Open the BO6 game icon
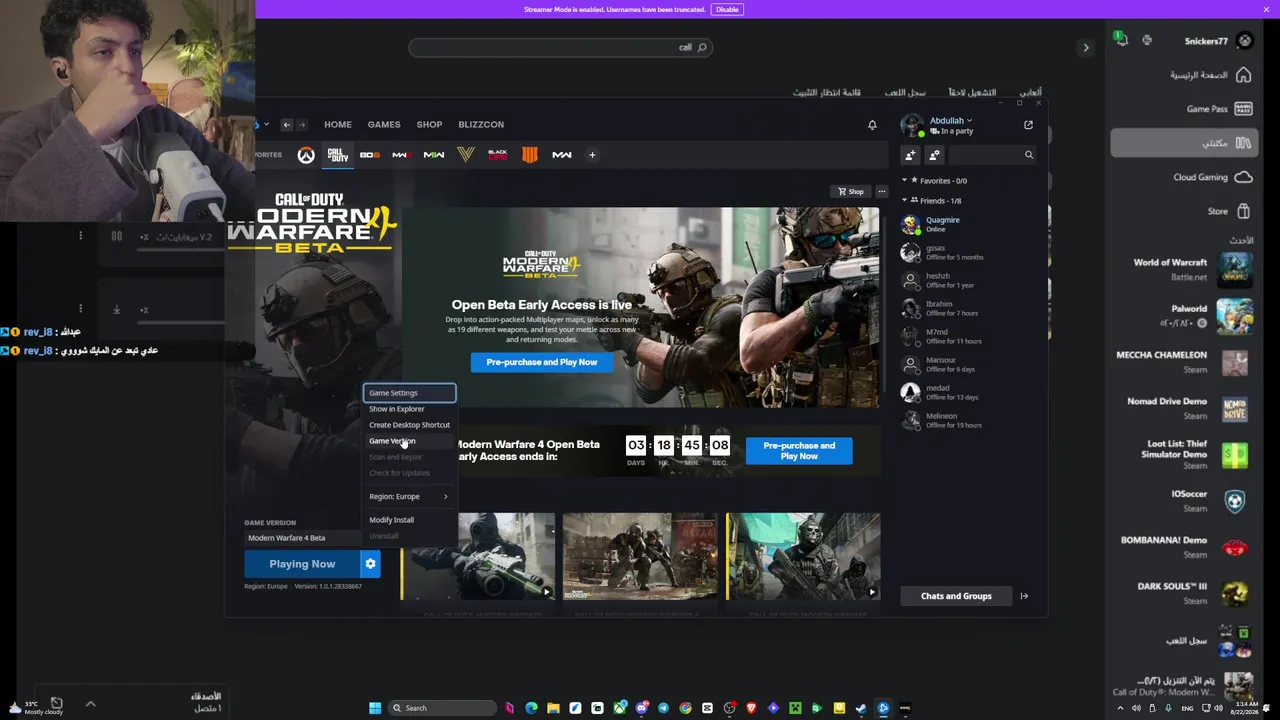This screenshot has width=1280, height=720. (369, 155)
